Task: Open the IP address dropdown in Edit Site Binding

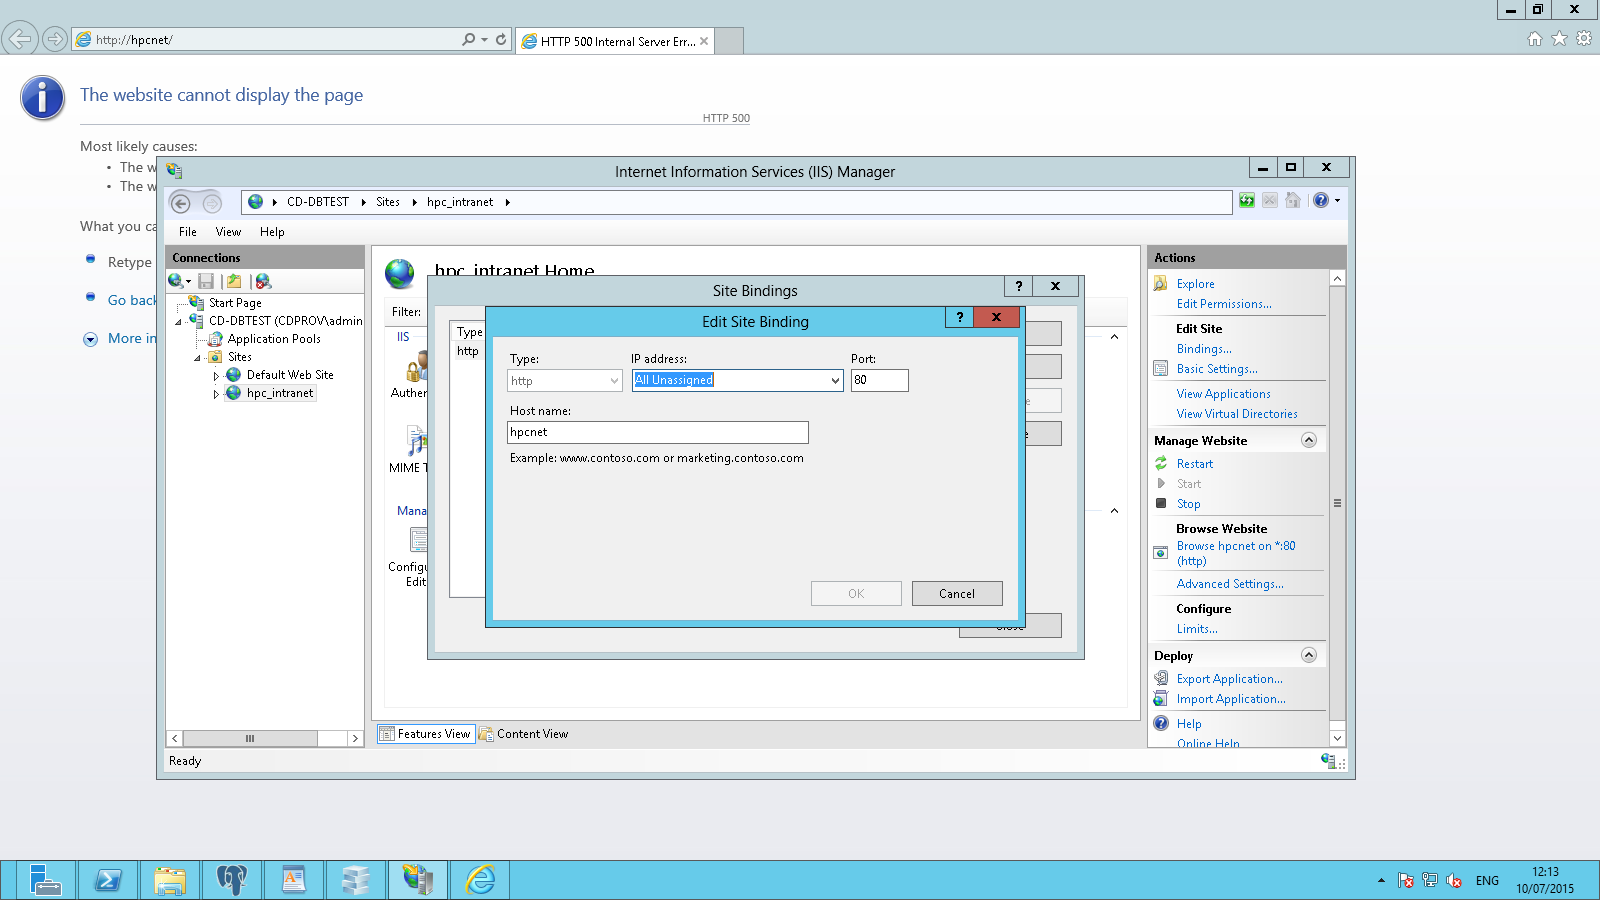Action: (x=835, y=381)
